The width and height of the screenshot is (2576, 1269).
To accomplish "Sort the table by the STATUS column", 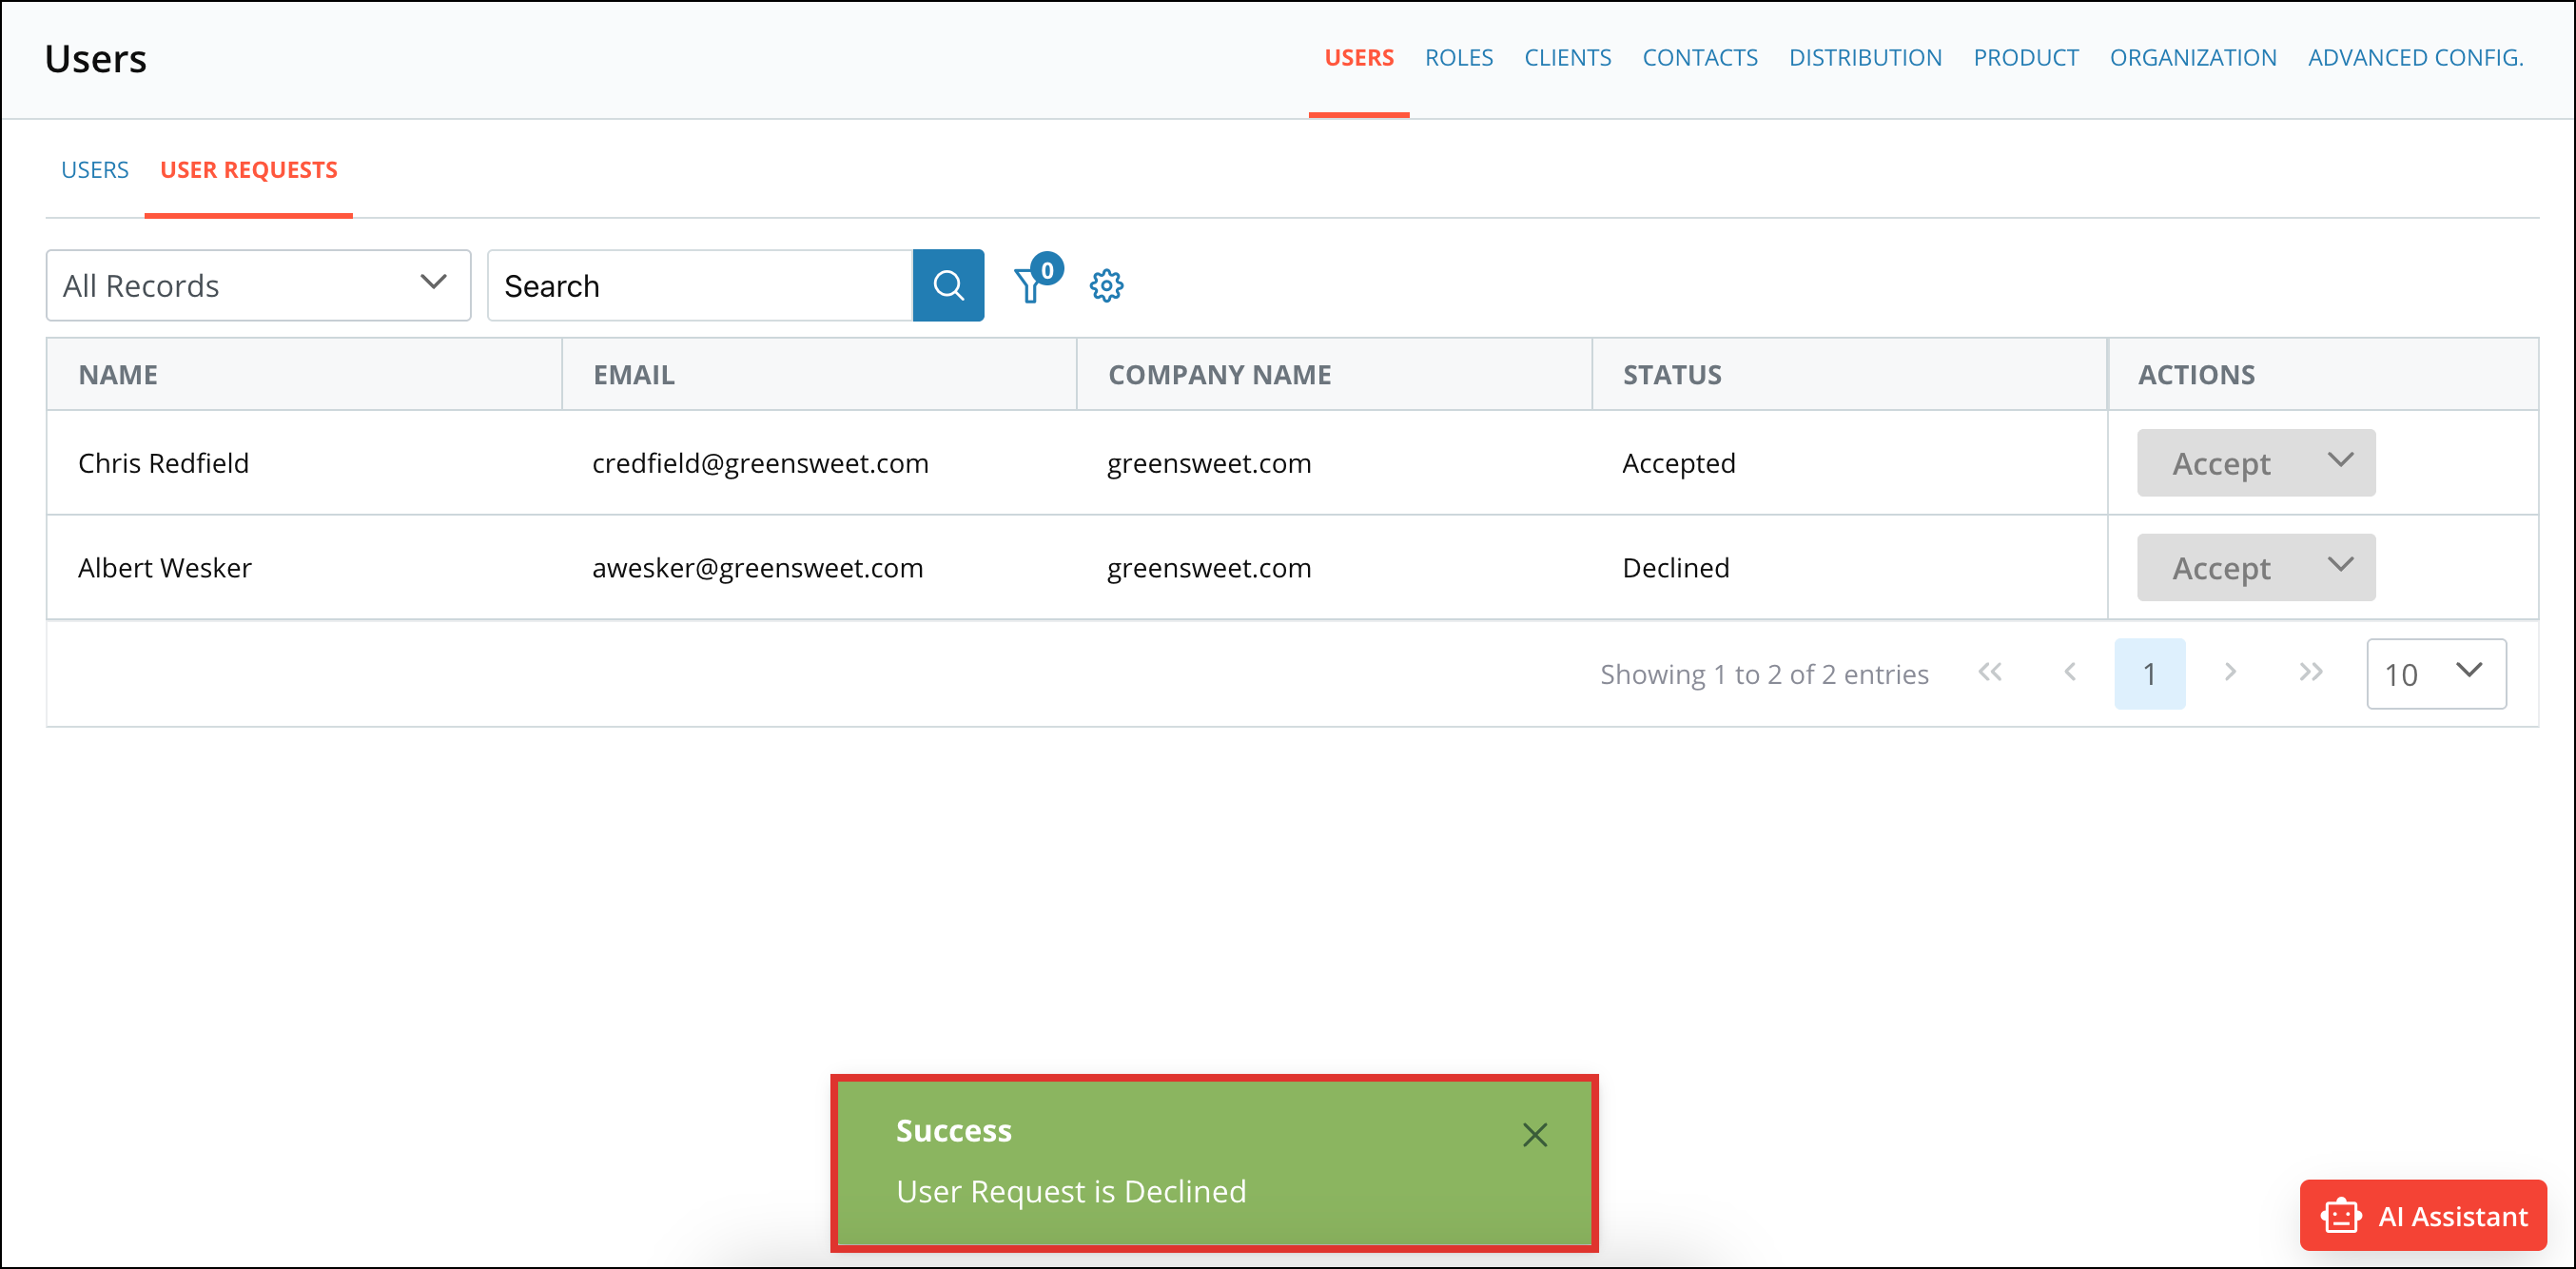I will tap(1671, 374).
